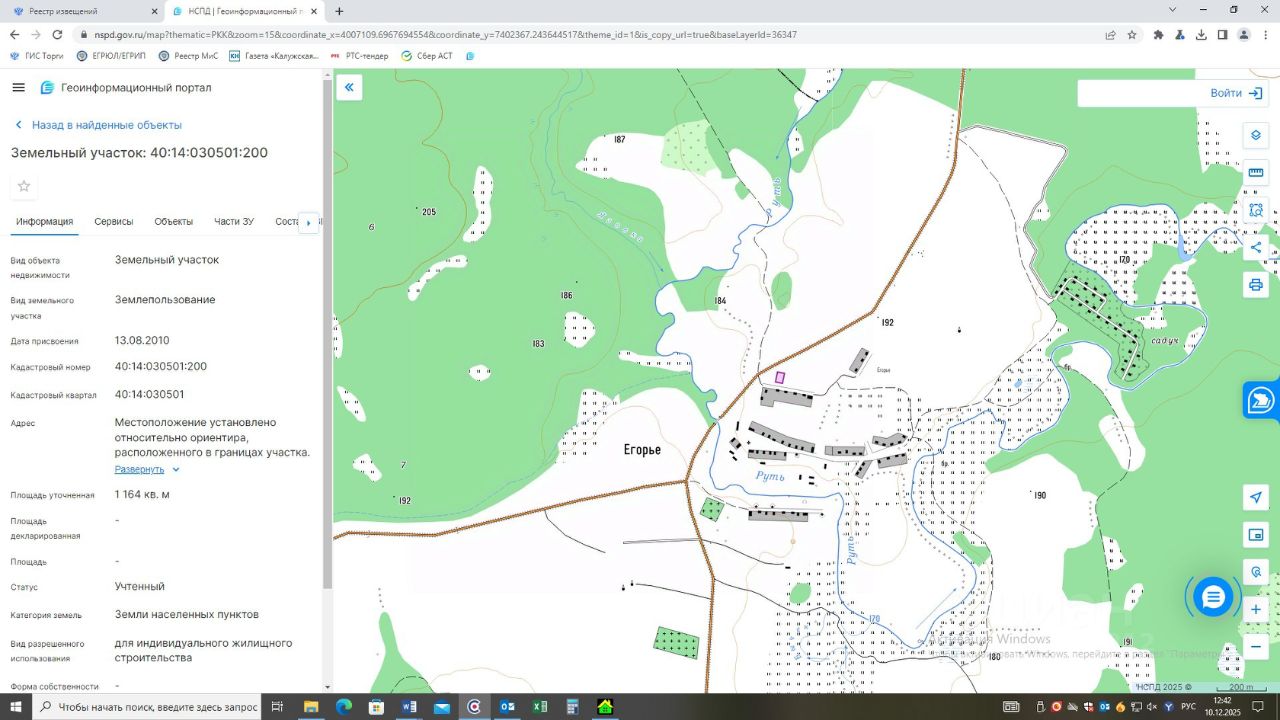Screen dimensions: 1280x720
Task: Open the map layers tool
Action: point(1256,136)
